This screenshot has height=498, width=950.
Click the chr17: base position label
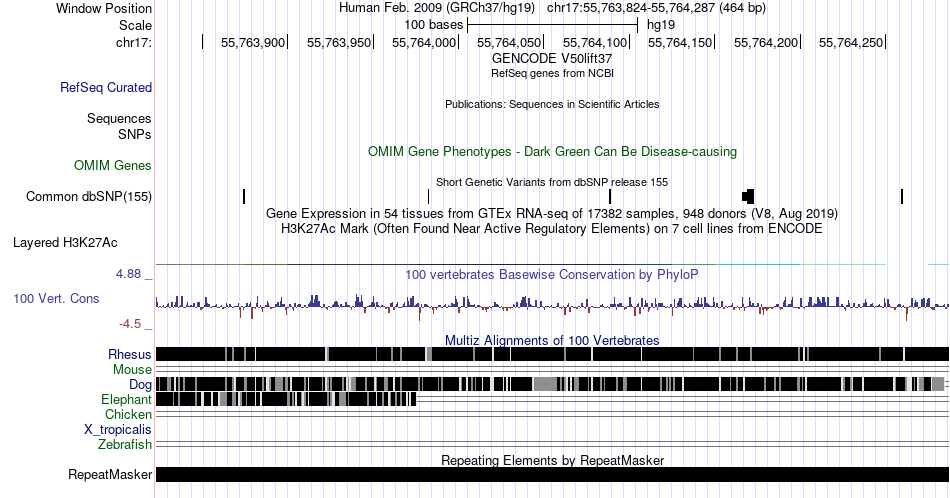point(134,42)
